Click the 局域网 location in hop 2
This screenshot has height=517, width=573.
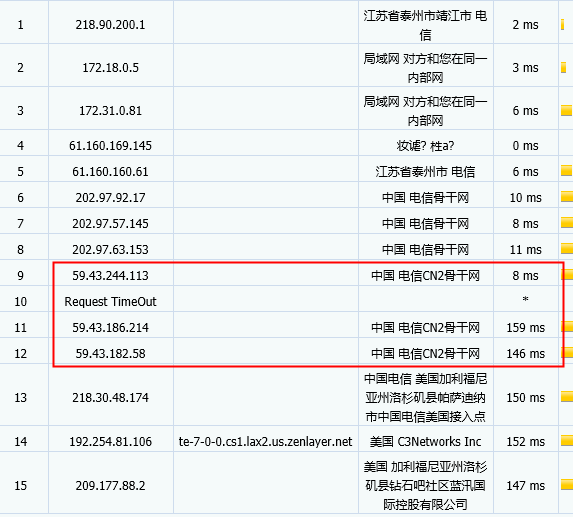tap(425, 68)
